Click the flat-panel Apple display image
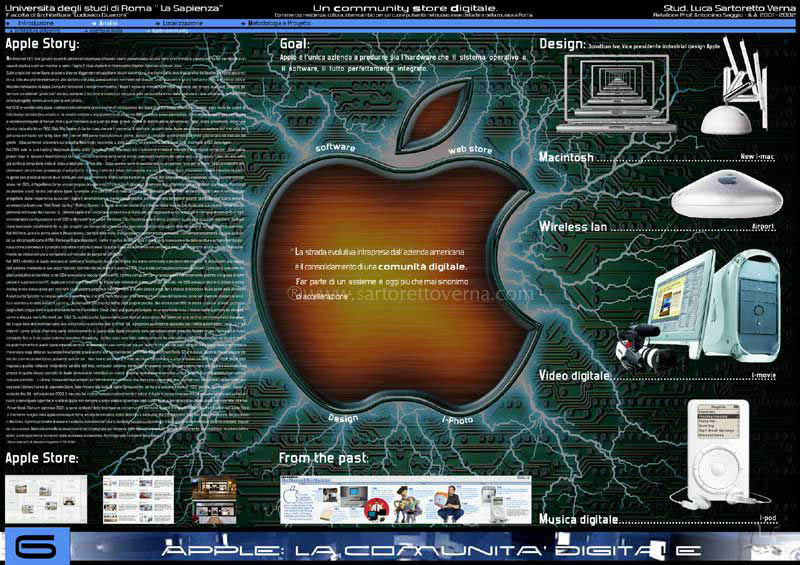Viewport: 800px width, 565px height. click(x=681, y=304)
